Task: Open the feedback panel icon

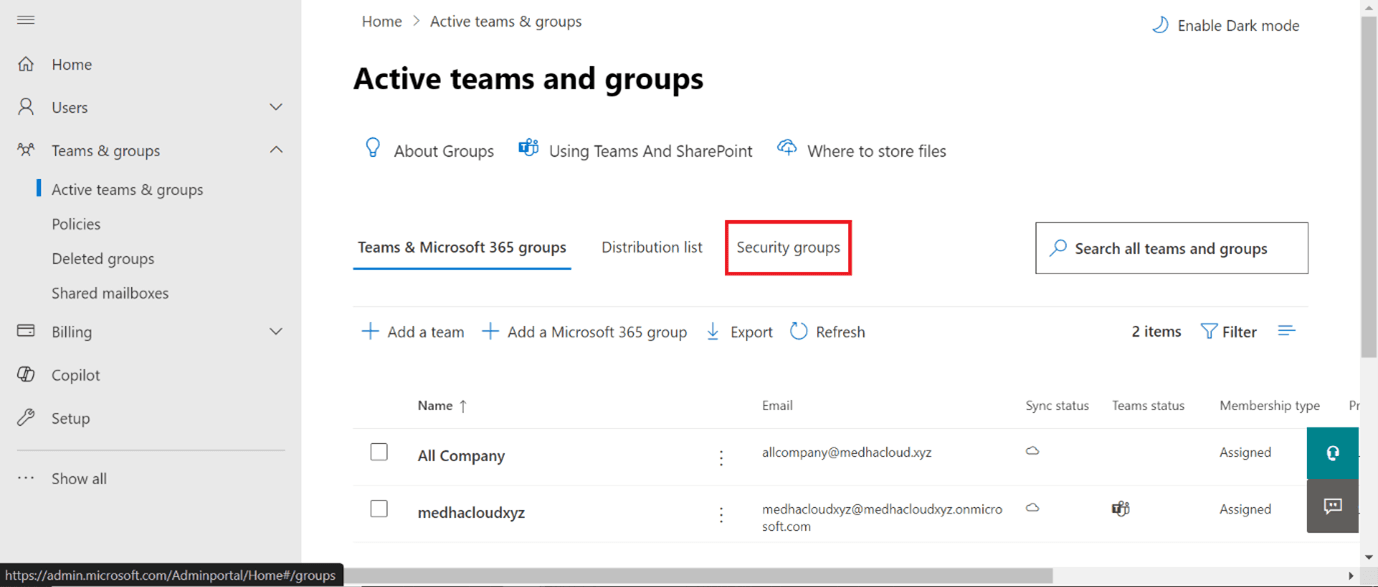Action: [x=1332, y=506]
